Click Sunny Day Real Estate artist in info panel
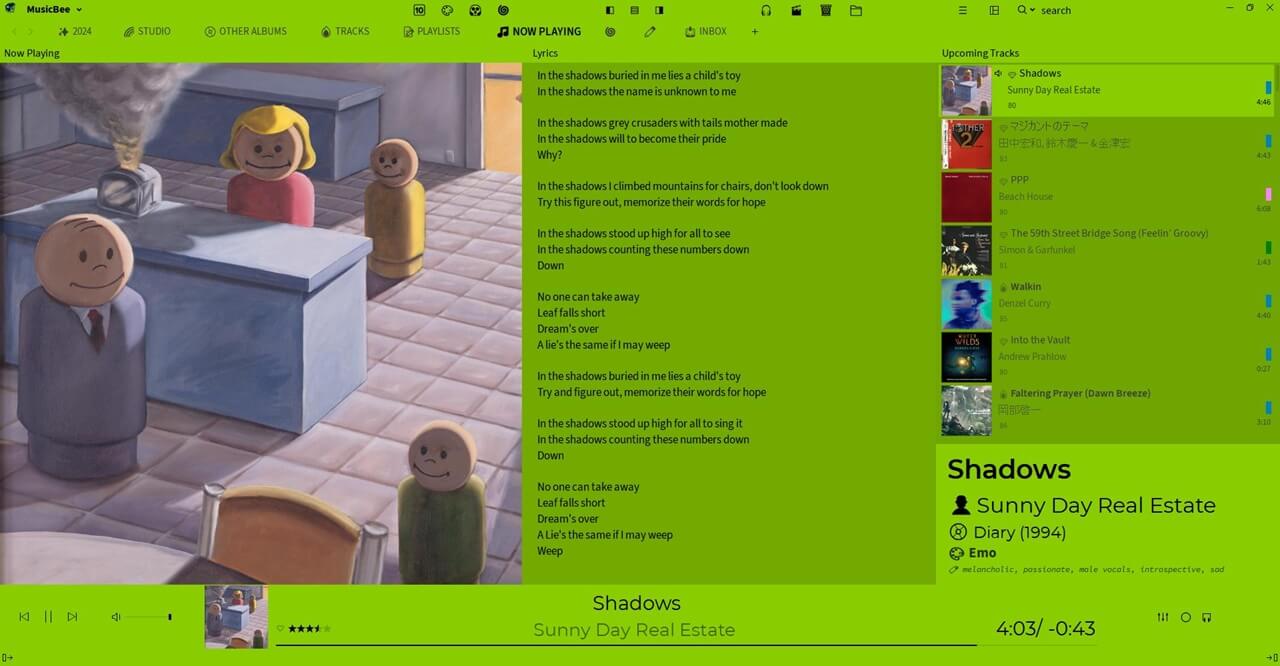 (x=1096, y=506)
